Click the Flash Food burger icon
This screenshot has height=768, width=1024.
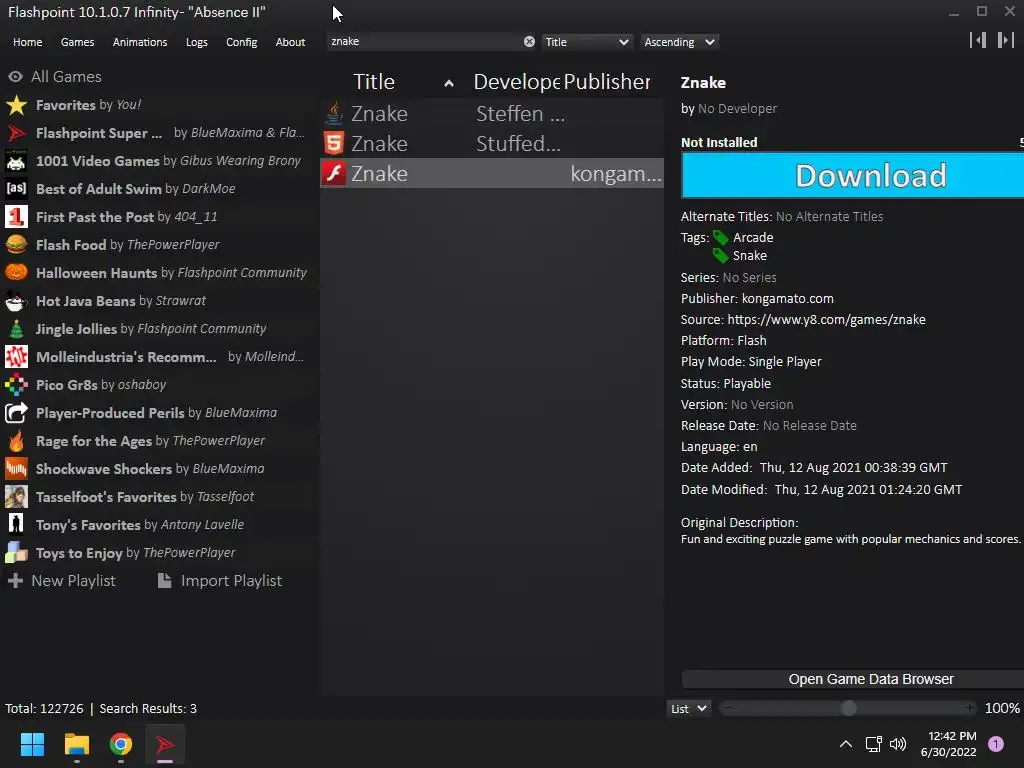tap(16, 245)
